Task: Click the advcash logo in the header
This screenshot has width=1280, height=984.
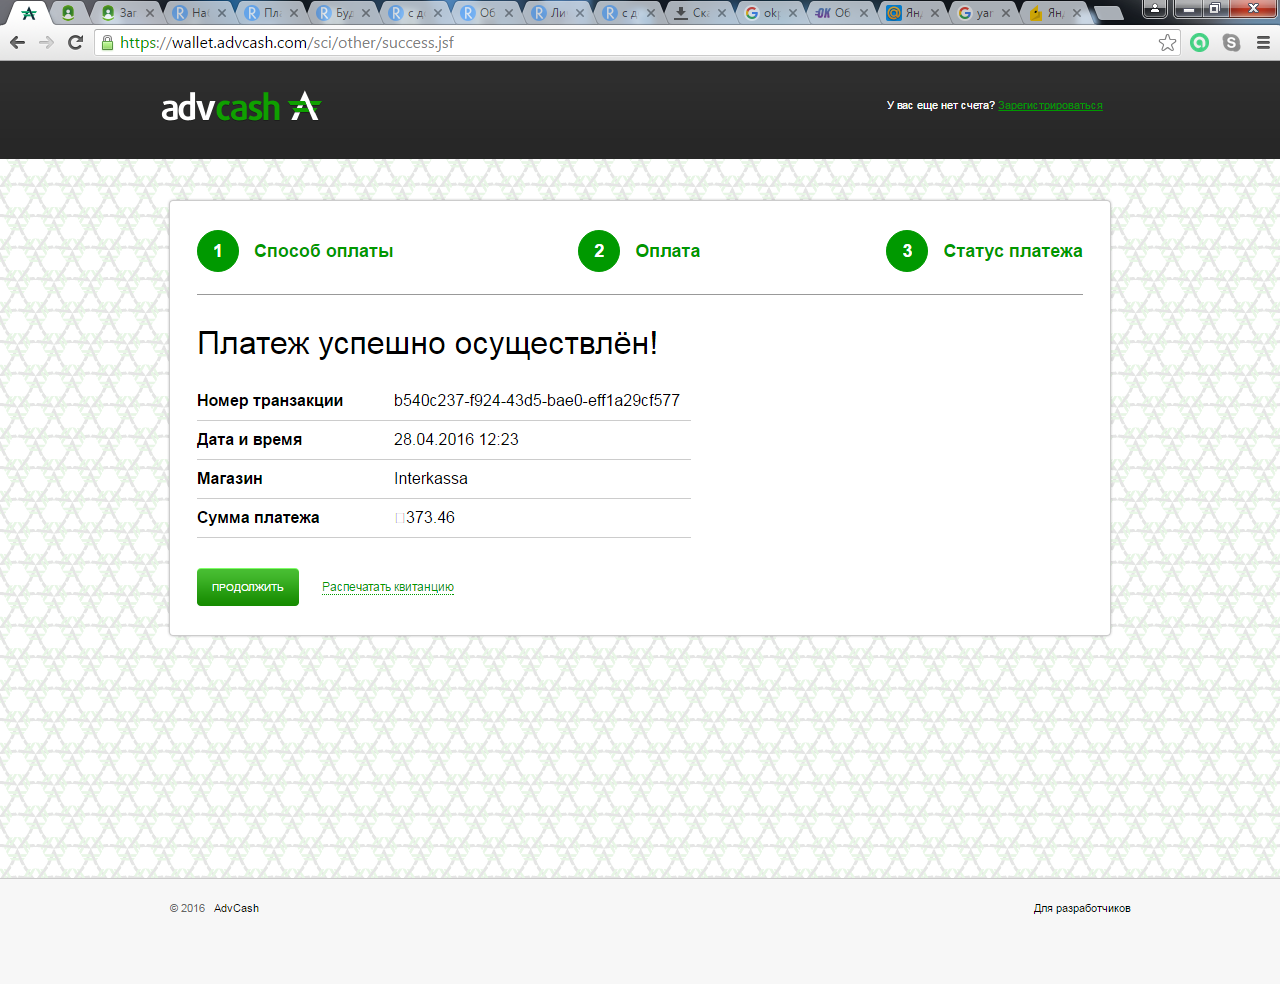Action: tap(241, 106)
